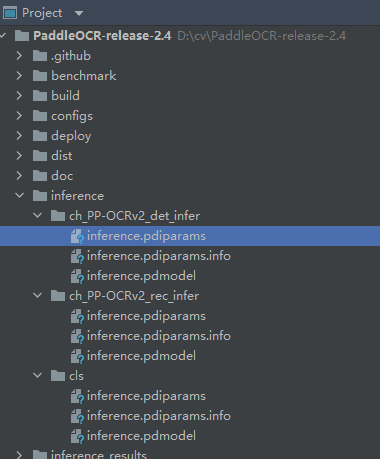
Task: Click the Project tool window icon
Action: [x=10, y=13]
